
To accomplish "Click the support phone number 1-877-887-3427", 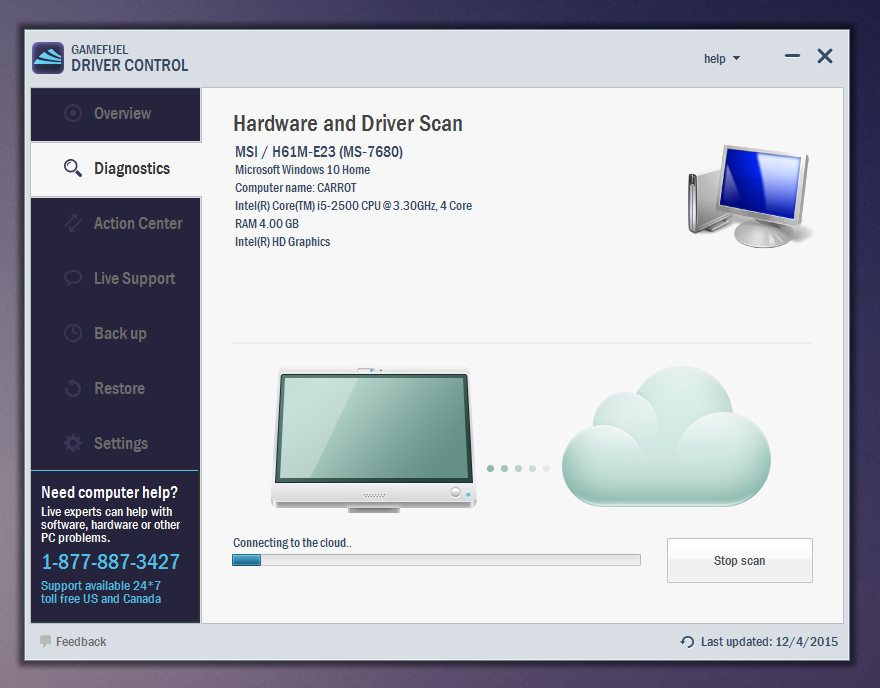I will click(x=110, y=562).
